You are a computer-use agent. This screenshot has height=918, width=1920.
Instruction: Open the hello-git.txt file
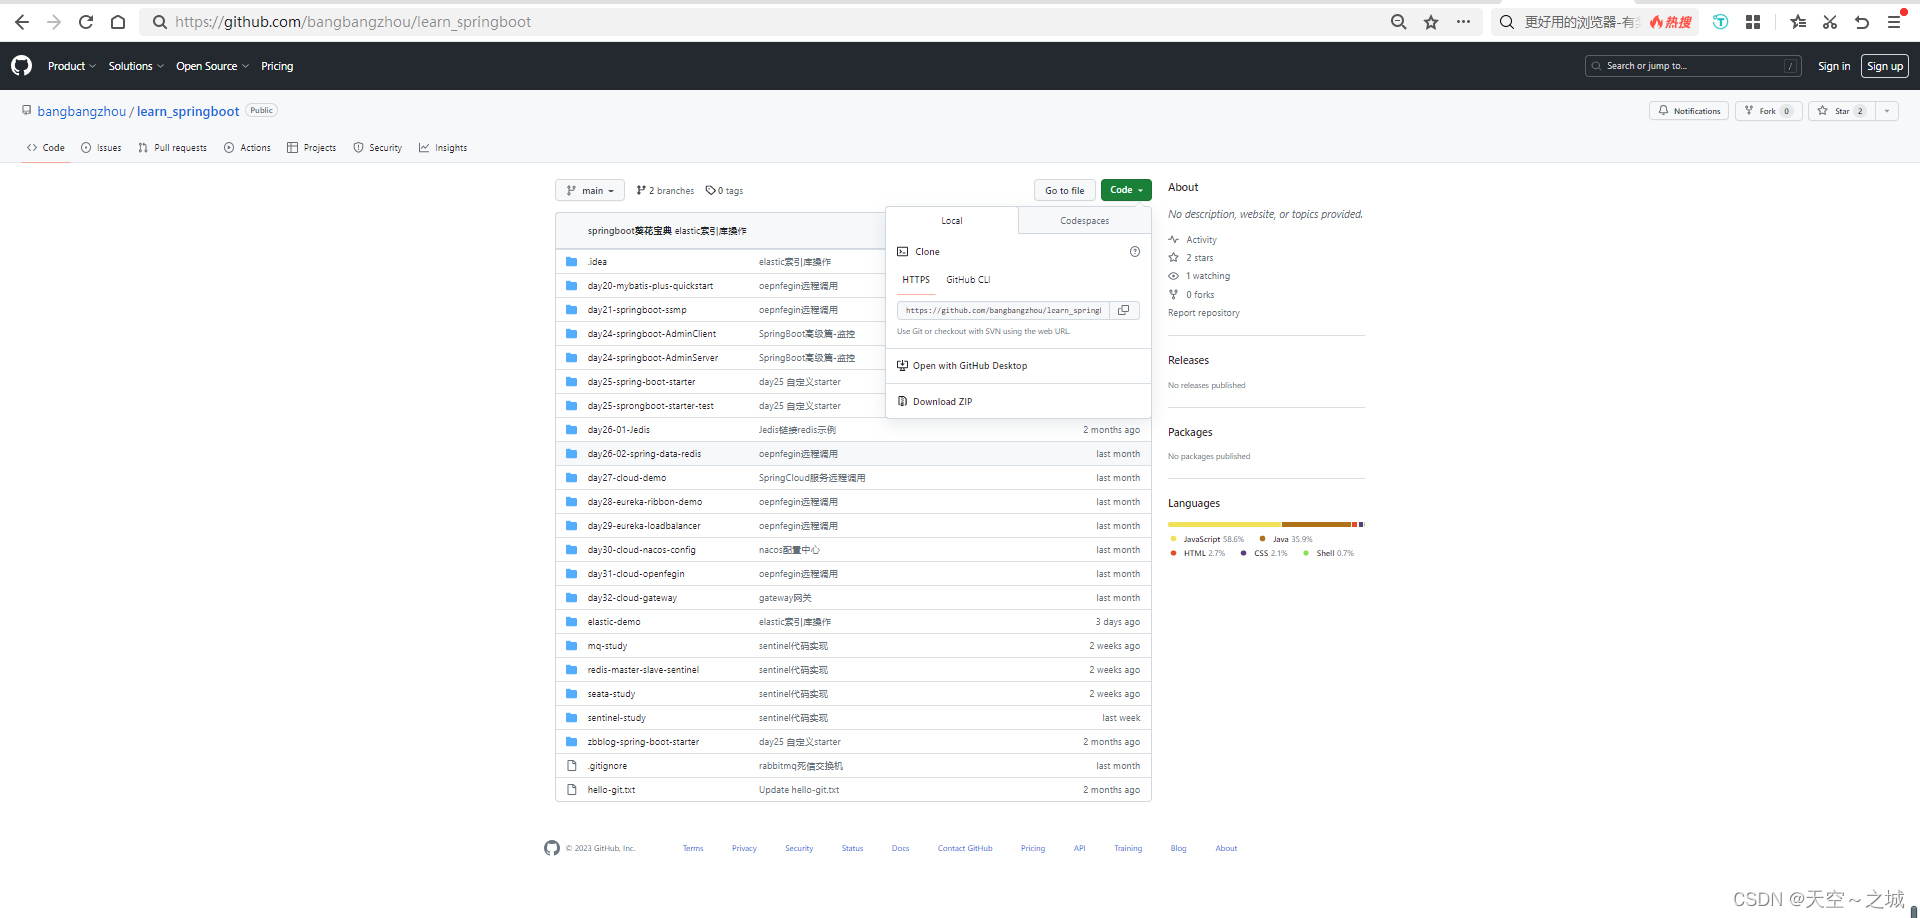611,790
